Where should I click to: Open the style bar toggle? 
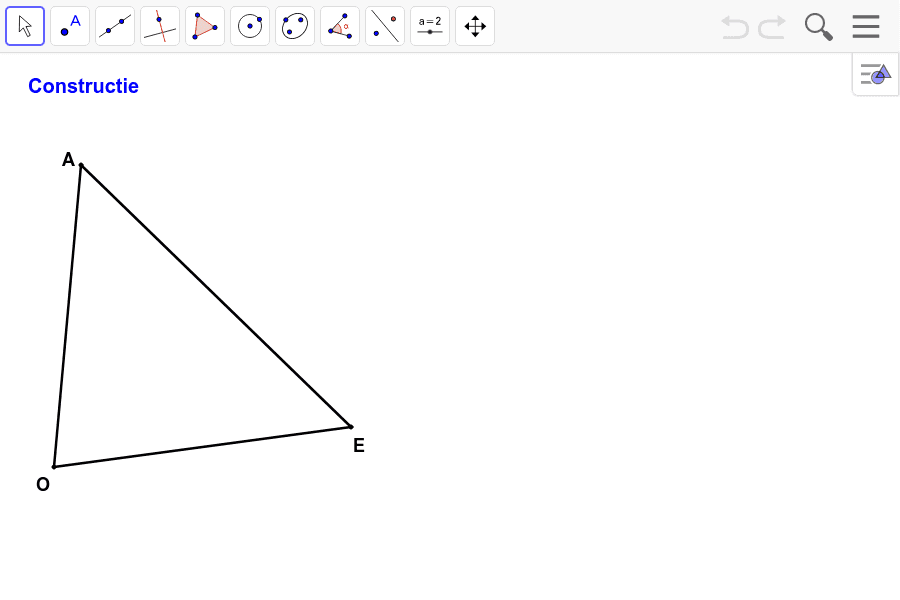coord(875,74)
